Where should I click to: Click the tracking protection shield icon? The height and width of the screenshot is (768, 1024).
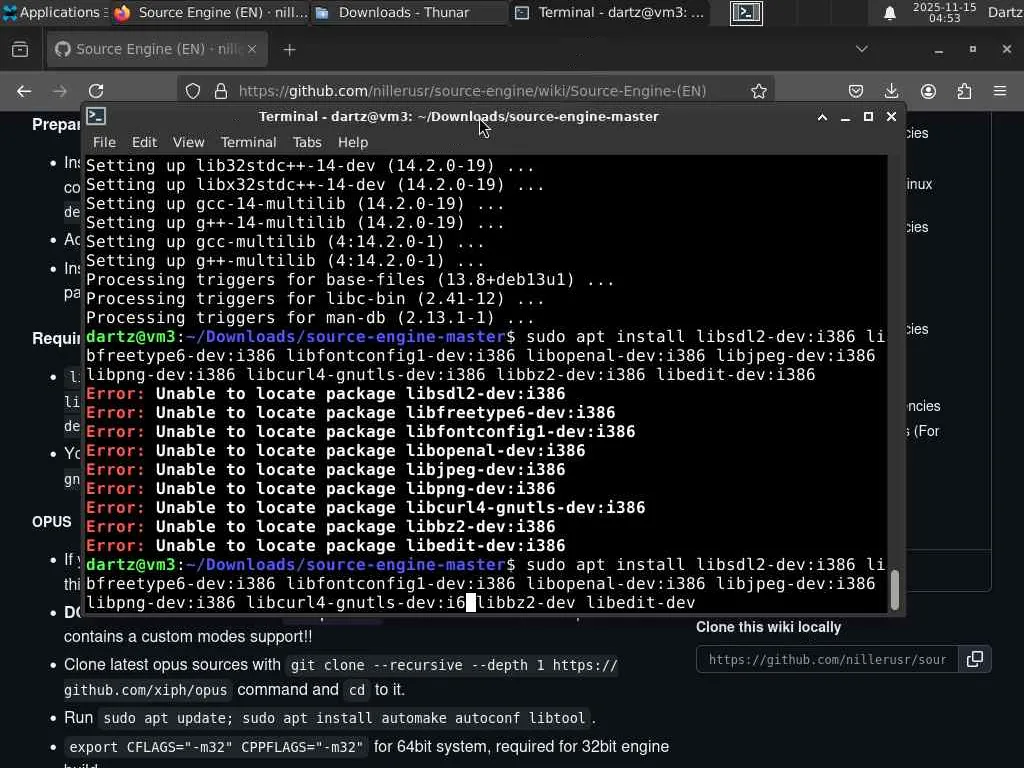pos(193,91)
